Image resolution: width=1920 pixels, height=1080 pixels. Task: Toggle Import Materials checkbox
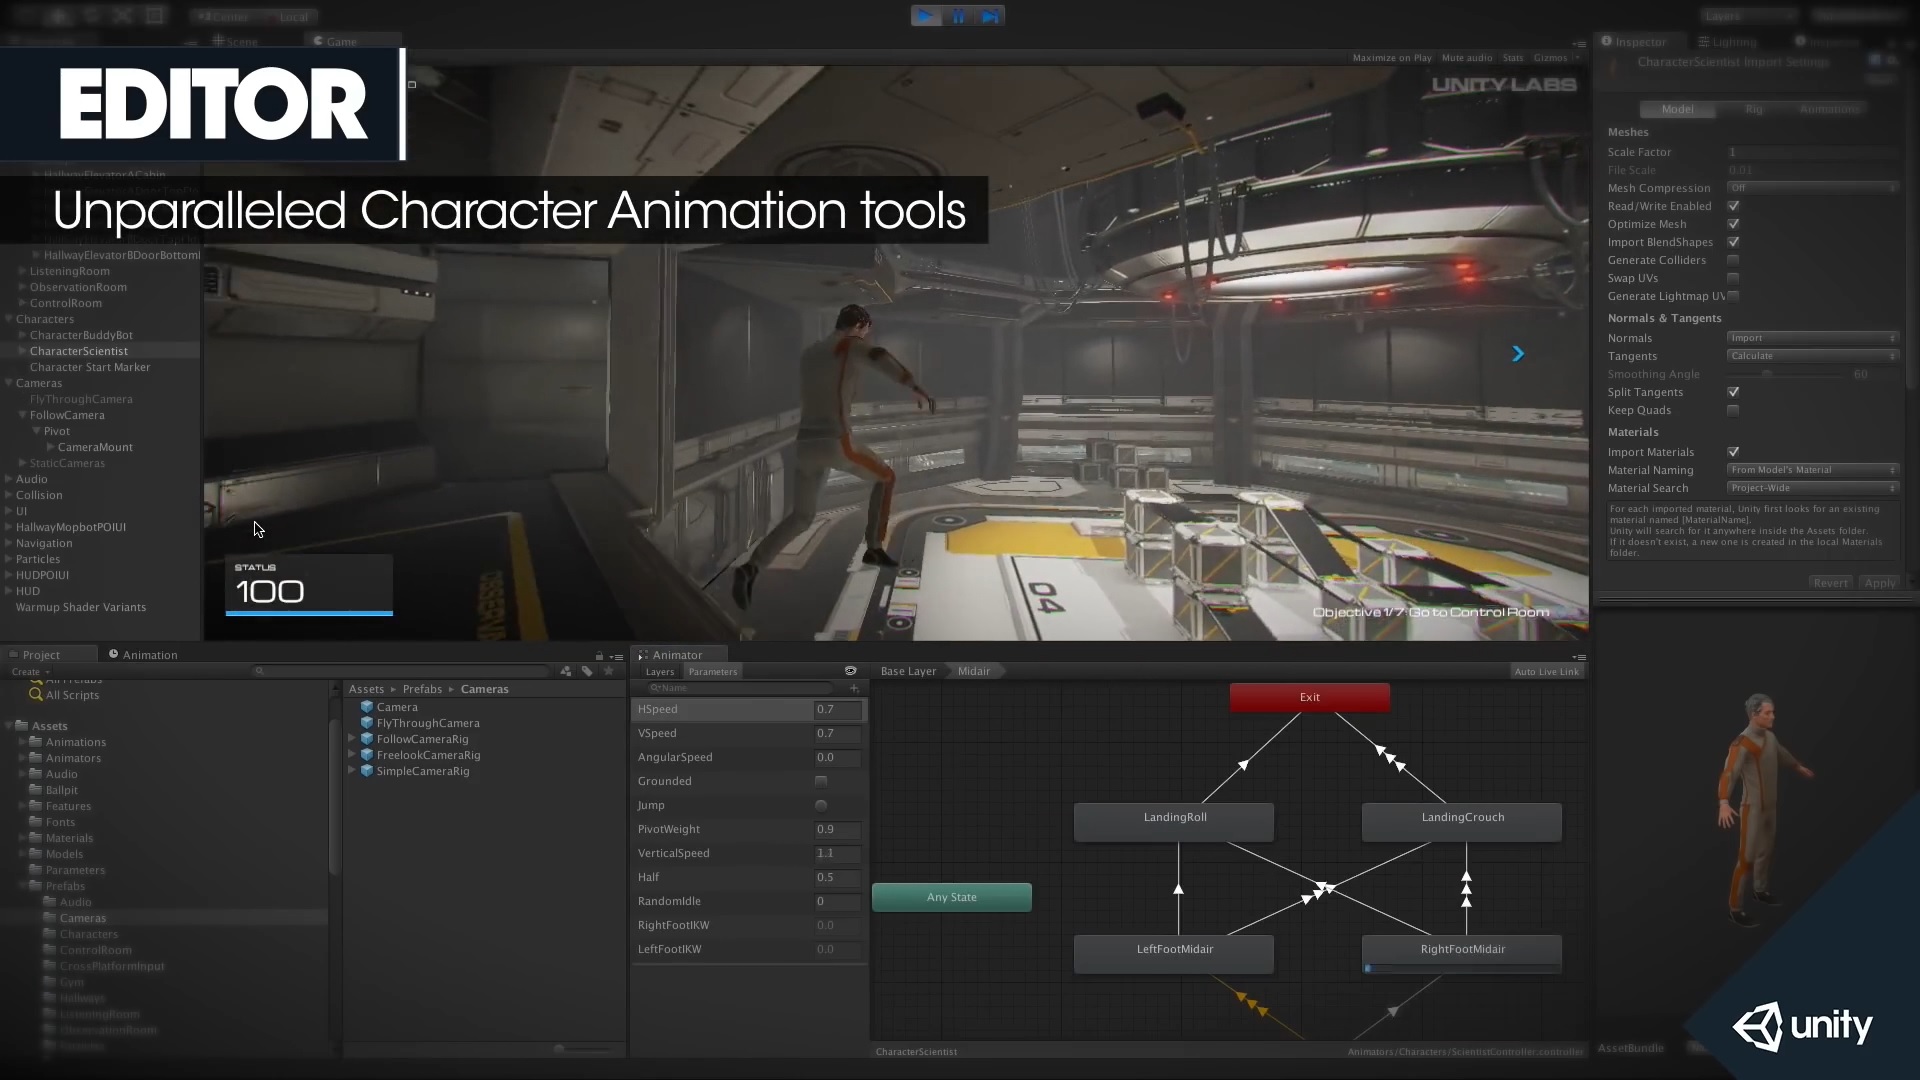coord(1733,452)
